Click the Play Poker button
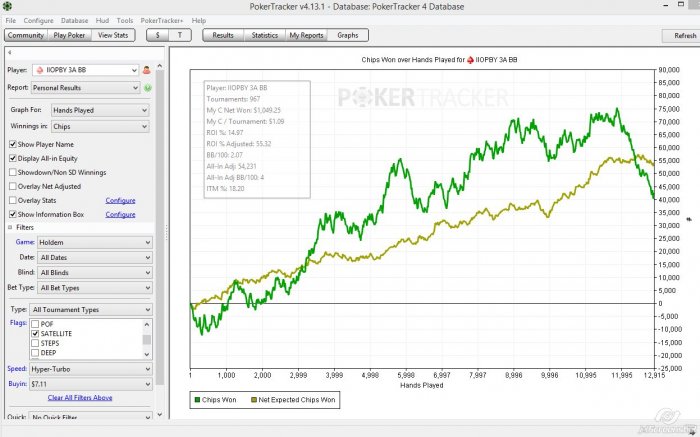 coord(69,35)
